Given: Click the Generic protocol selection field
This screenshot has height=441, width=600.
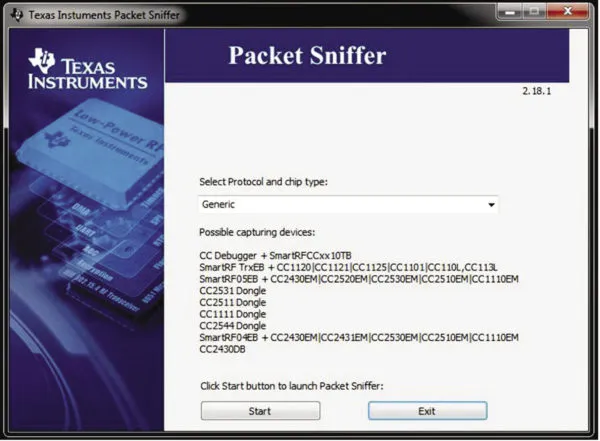Looking at the screenshot, I should pyautogui.click(x=348, y=204).
